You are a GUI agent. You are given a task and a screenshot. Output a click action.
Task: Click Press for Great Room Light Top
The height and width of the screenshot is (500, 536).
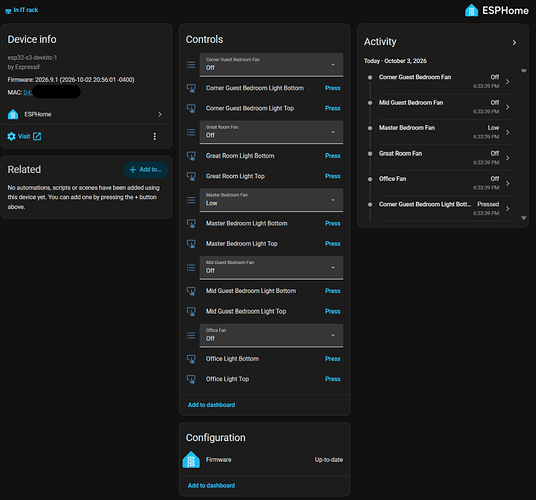click(333, 176)
